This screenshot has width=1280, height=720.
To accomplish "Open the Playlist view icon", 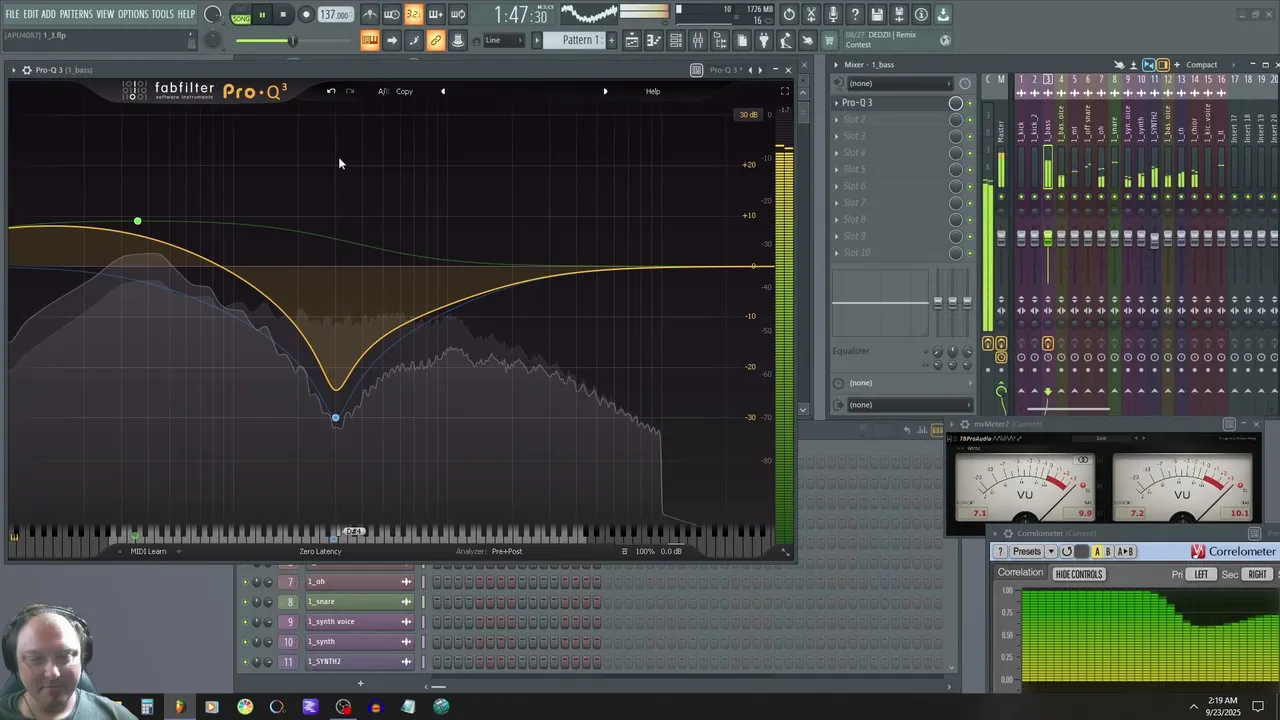I will point(631,40).
